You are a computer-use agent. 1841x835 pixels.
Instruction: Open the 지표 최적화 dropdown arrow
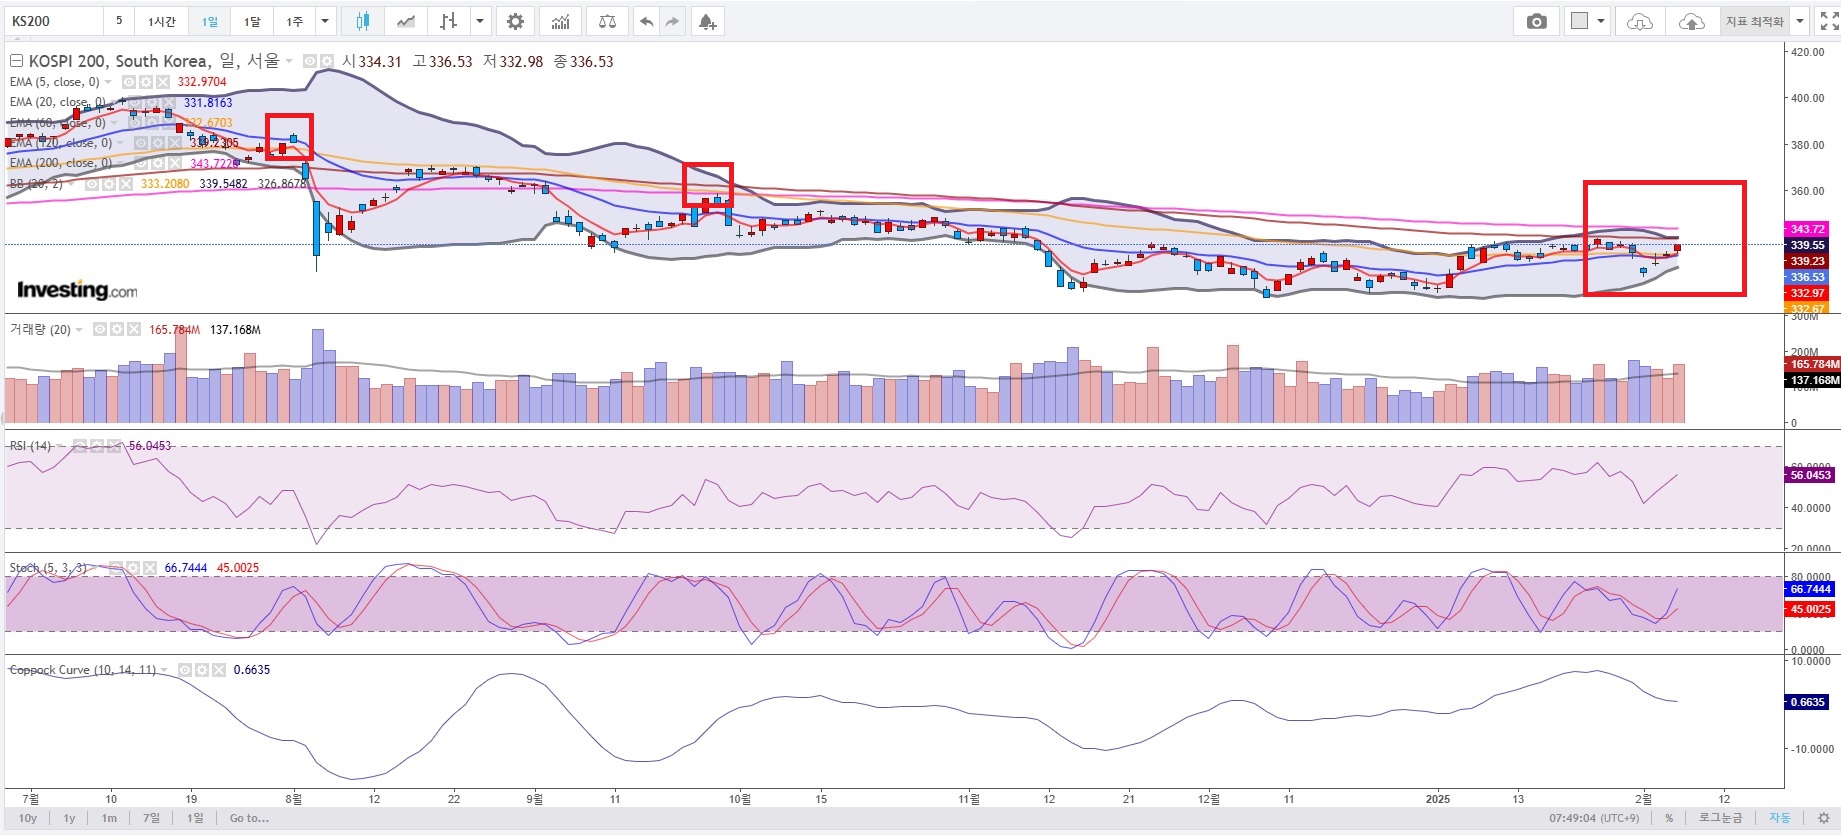tap(1800, 21)
